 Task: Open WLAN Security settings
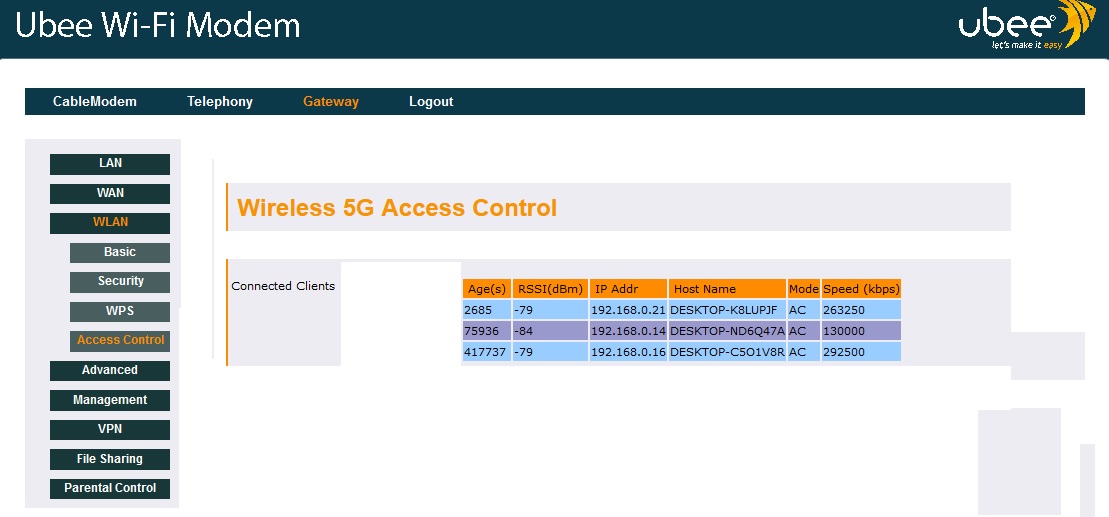click(x=120, y=281)
